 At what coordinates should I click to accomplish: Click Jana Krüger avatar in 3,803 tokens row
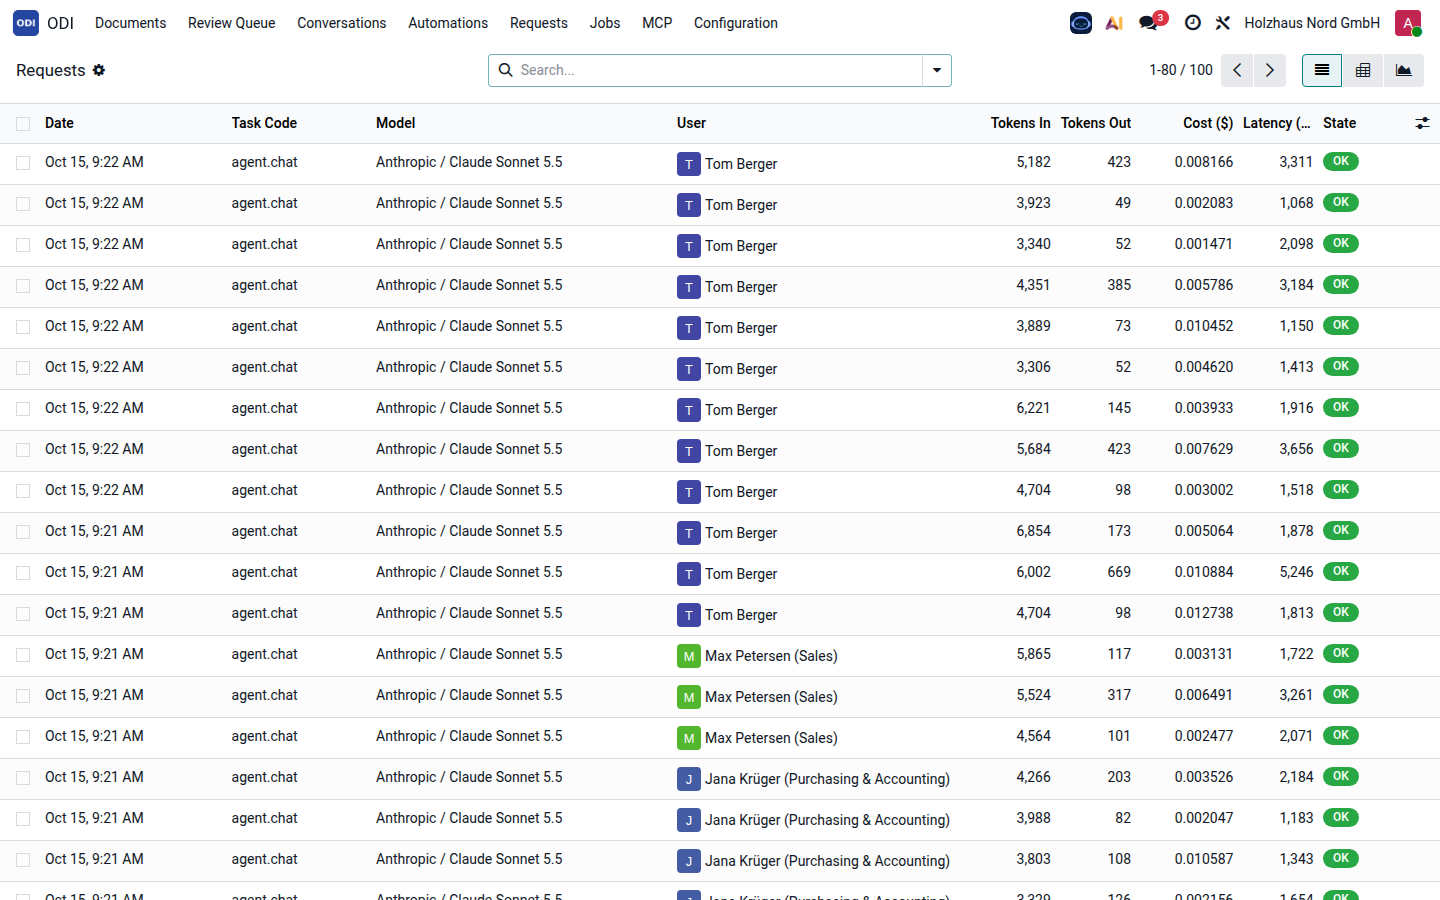point(689,861)
